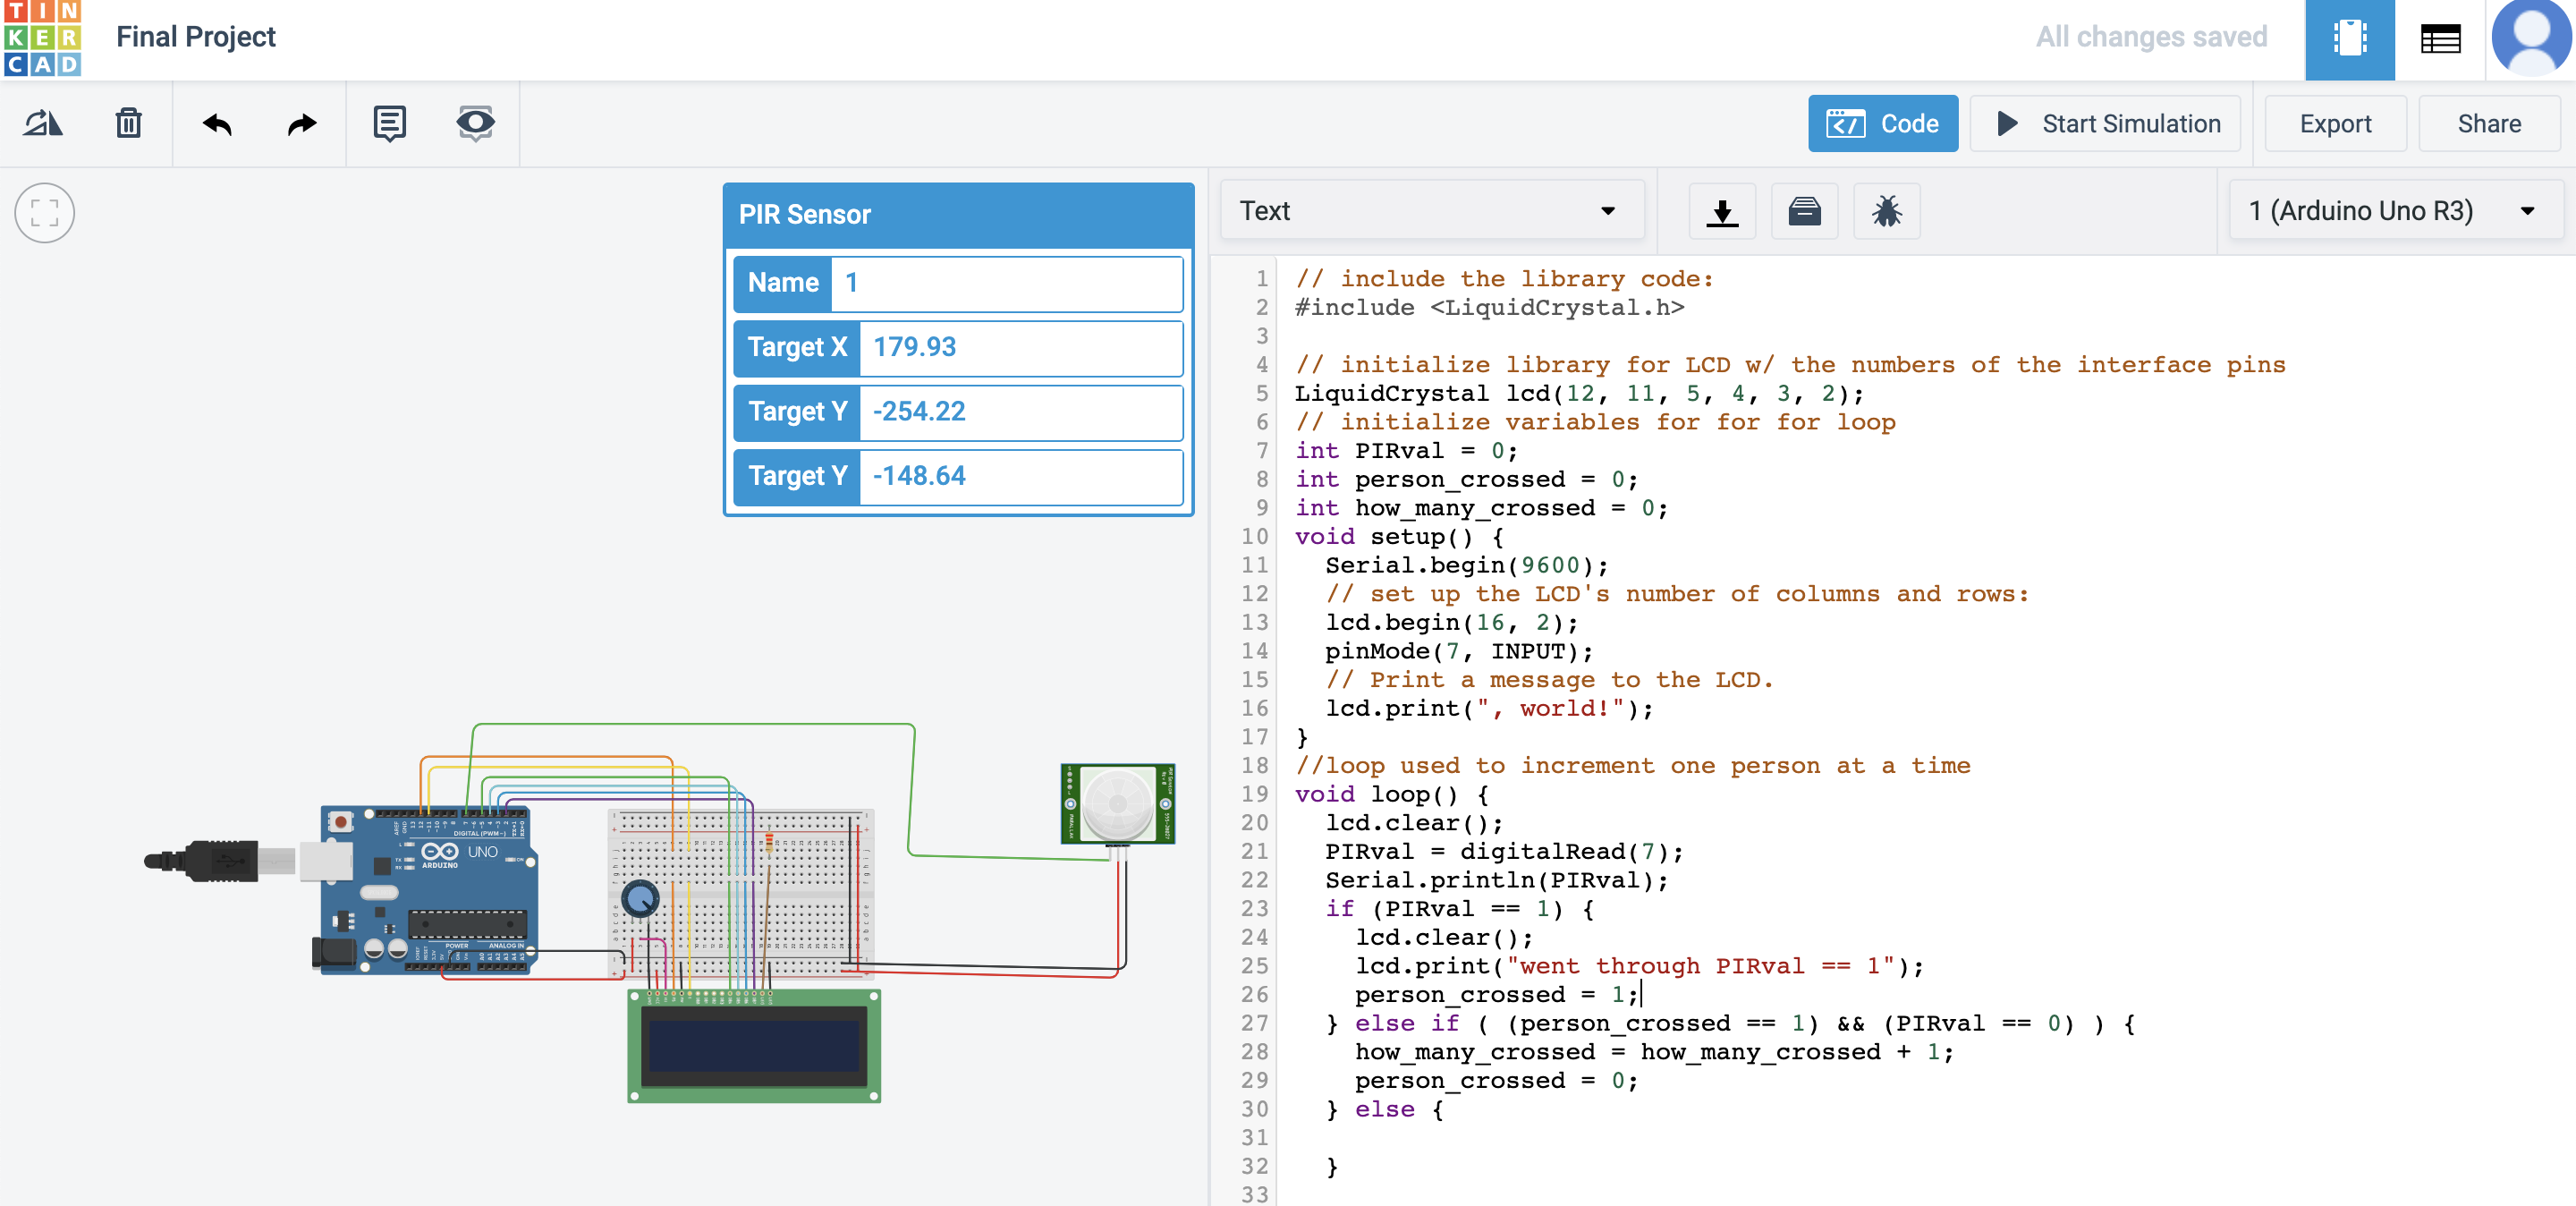Viewport: 2576px width, 1206px height.
Task: Click the zoom-to-fit icon
Action: pyautogui.click(x=45, y=212)
